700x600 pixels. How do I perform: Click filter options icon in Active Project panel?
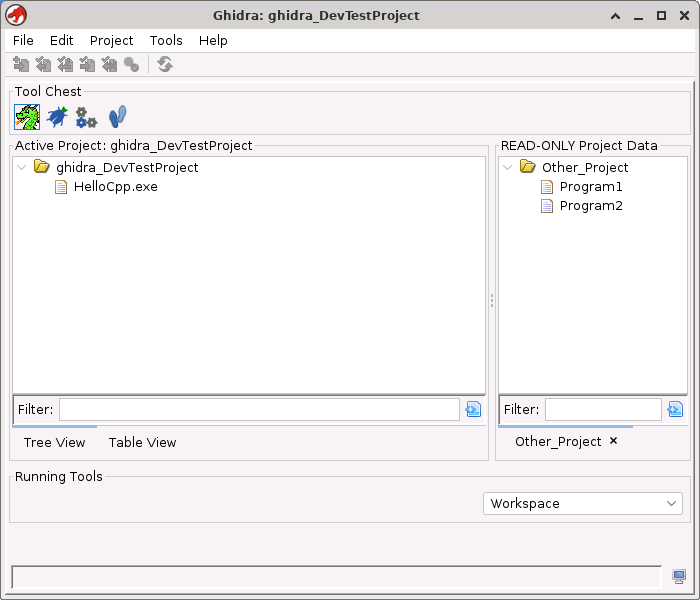coord(473,409)
